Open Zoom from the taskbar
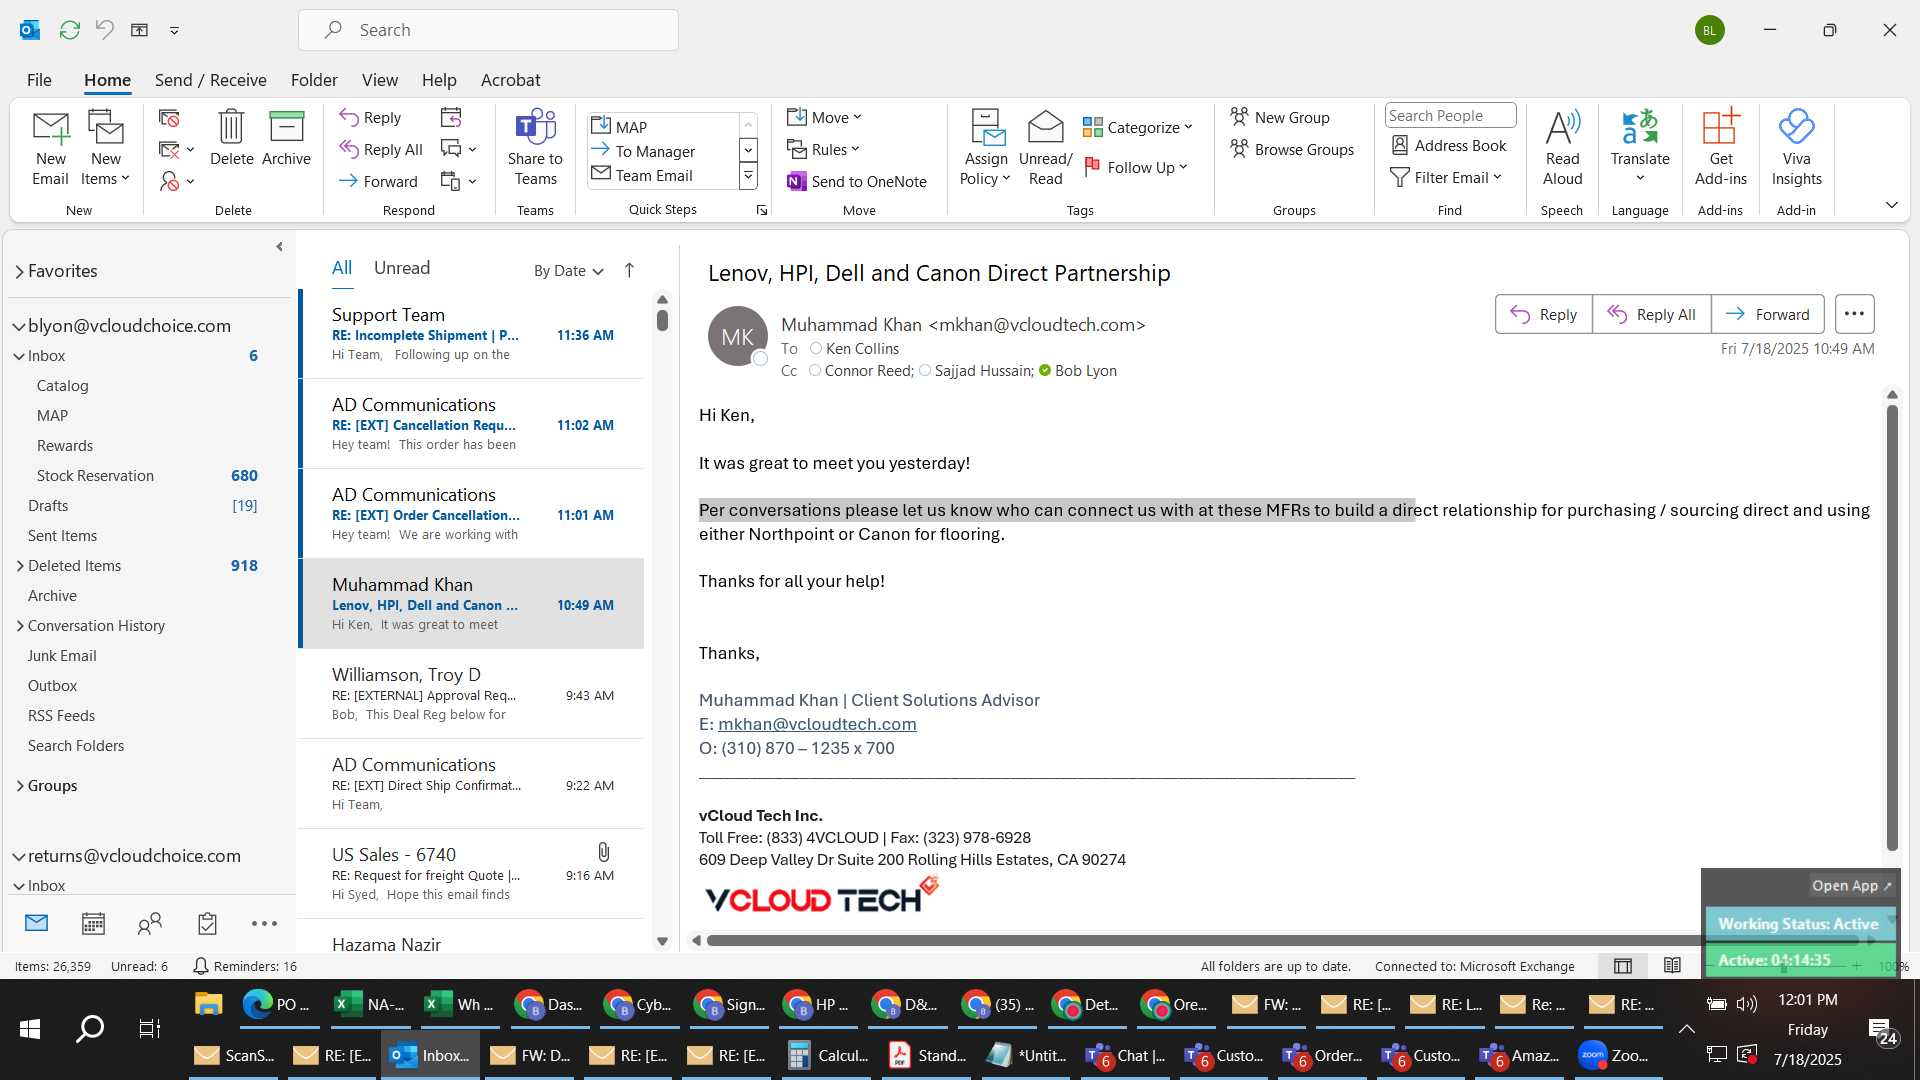This screenshot has width=1920, height=1080. point(1614,1055)
